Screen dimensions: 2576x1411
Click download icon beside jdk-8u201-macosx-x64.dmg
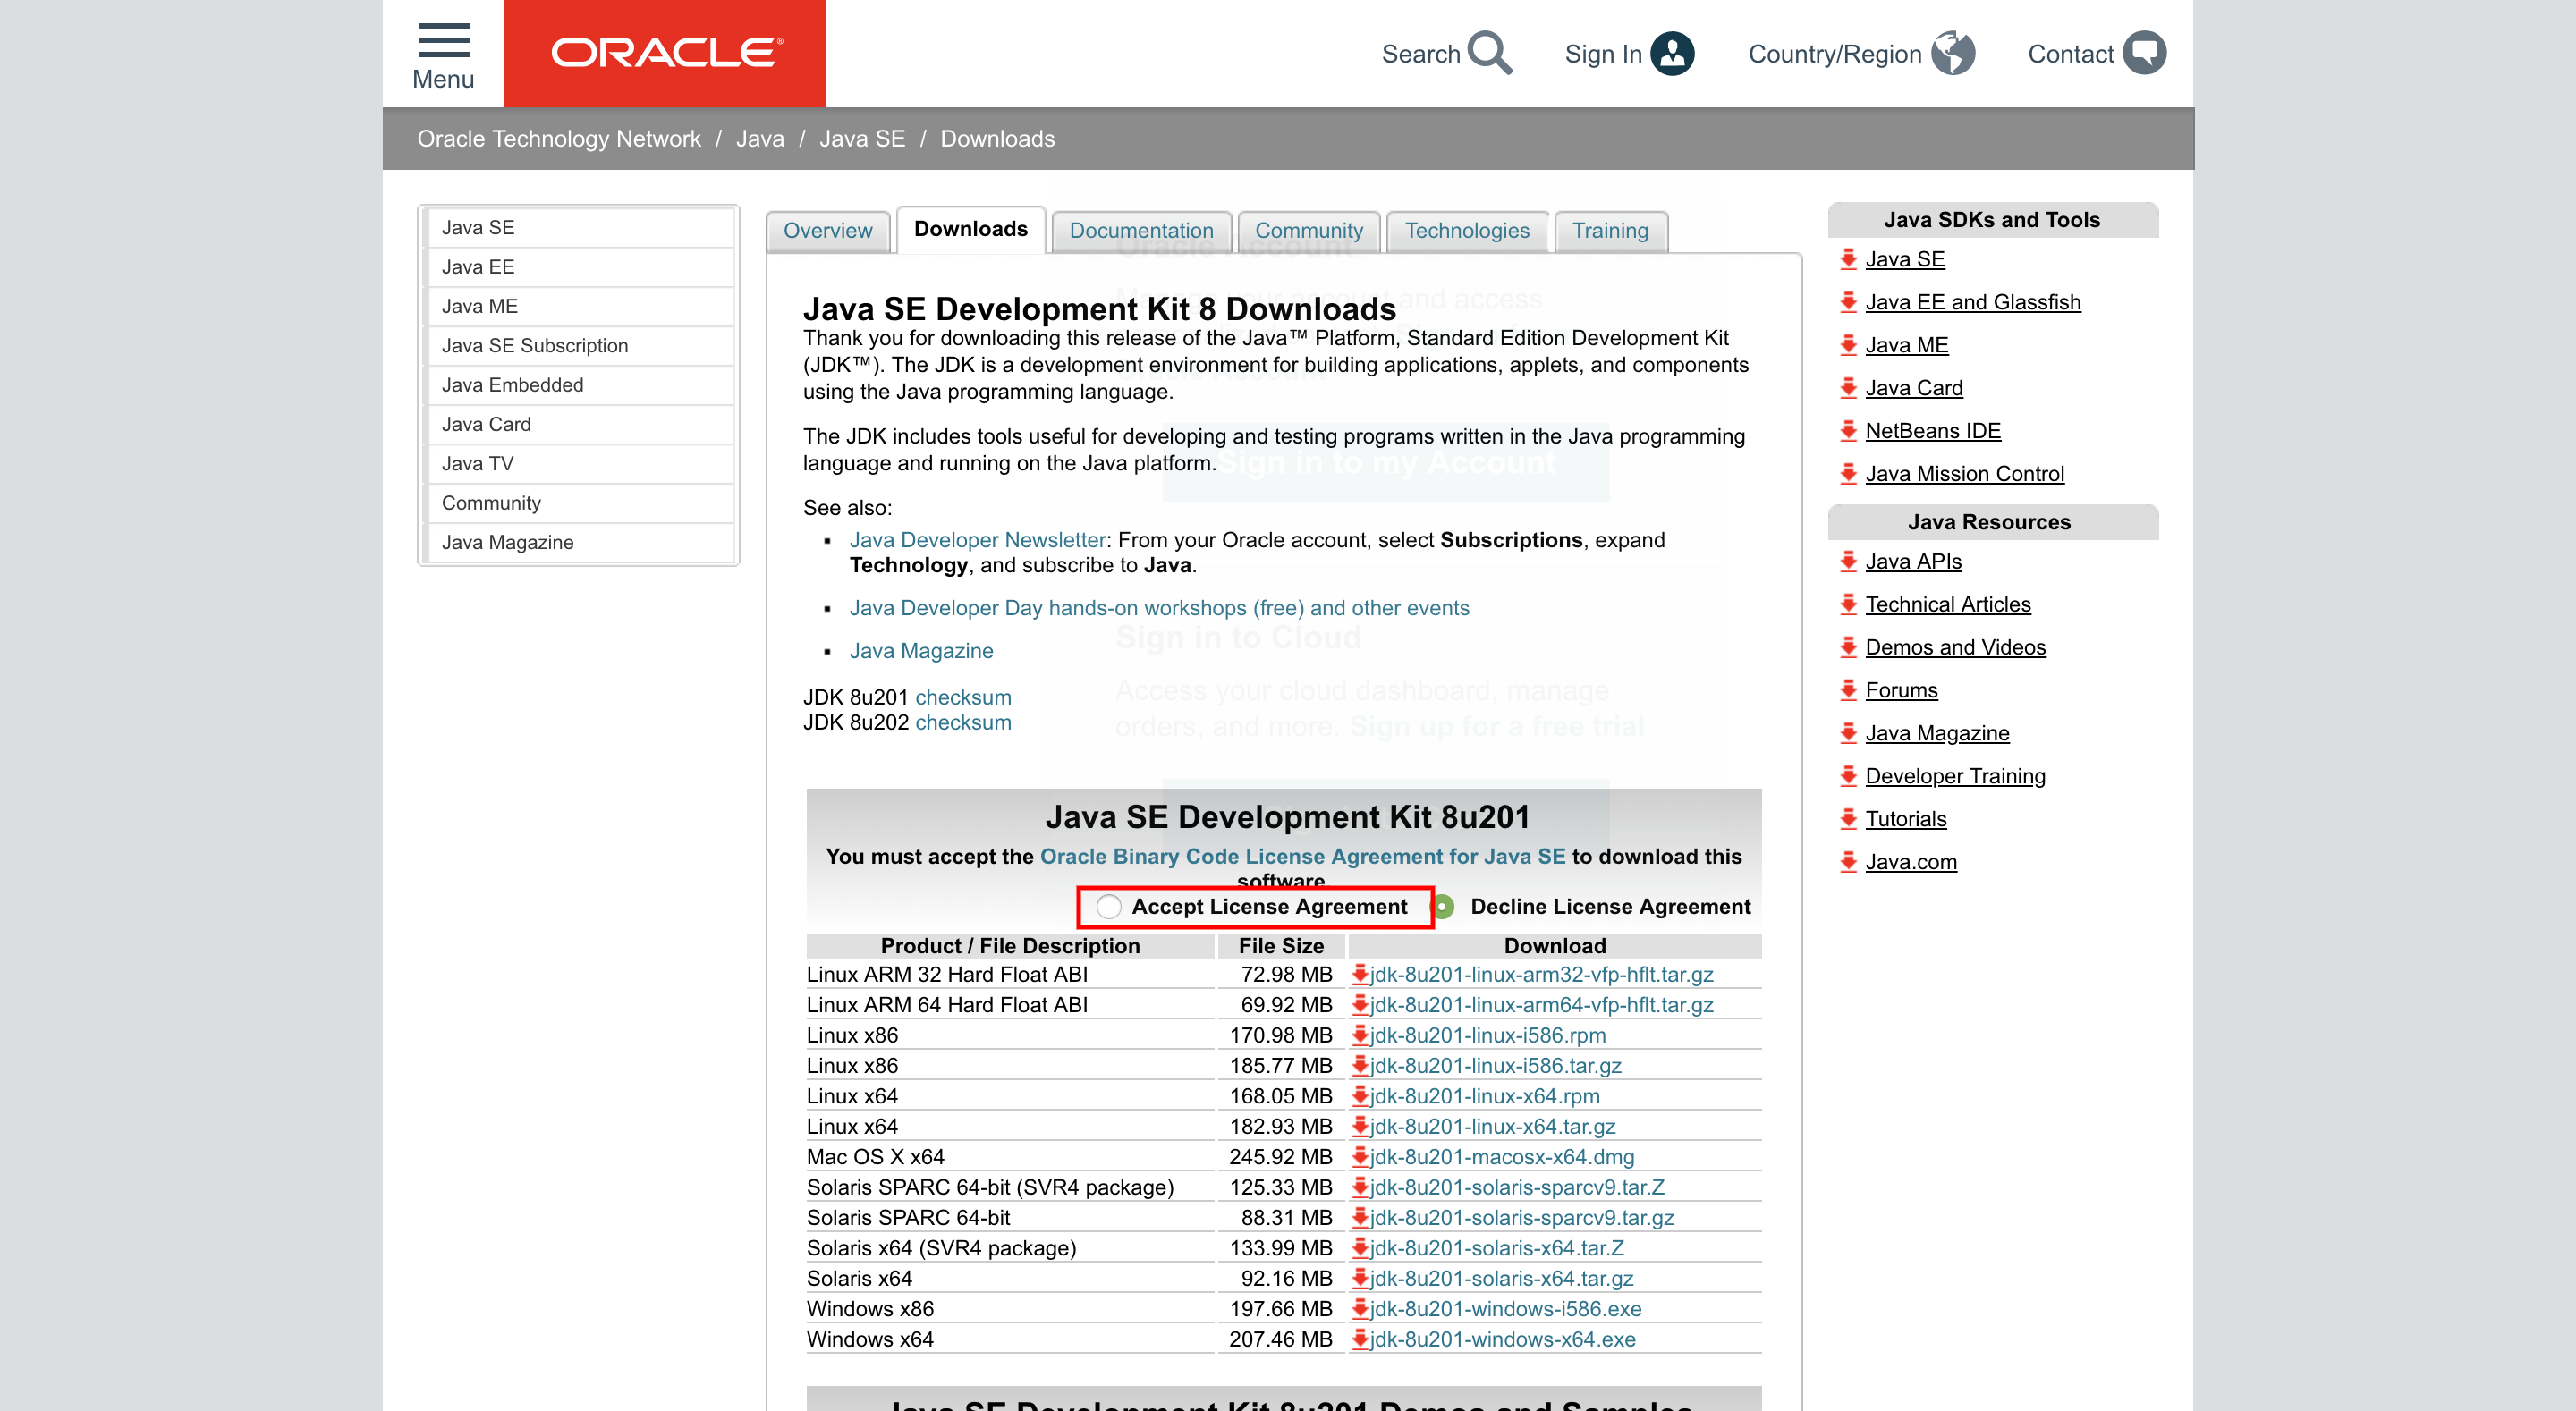[1360, 1157]
